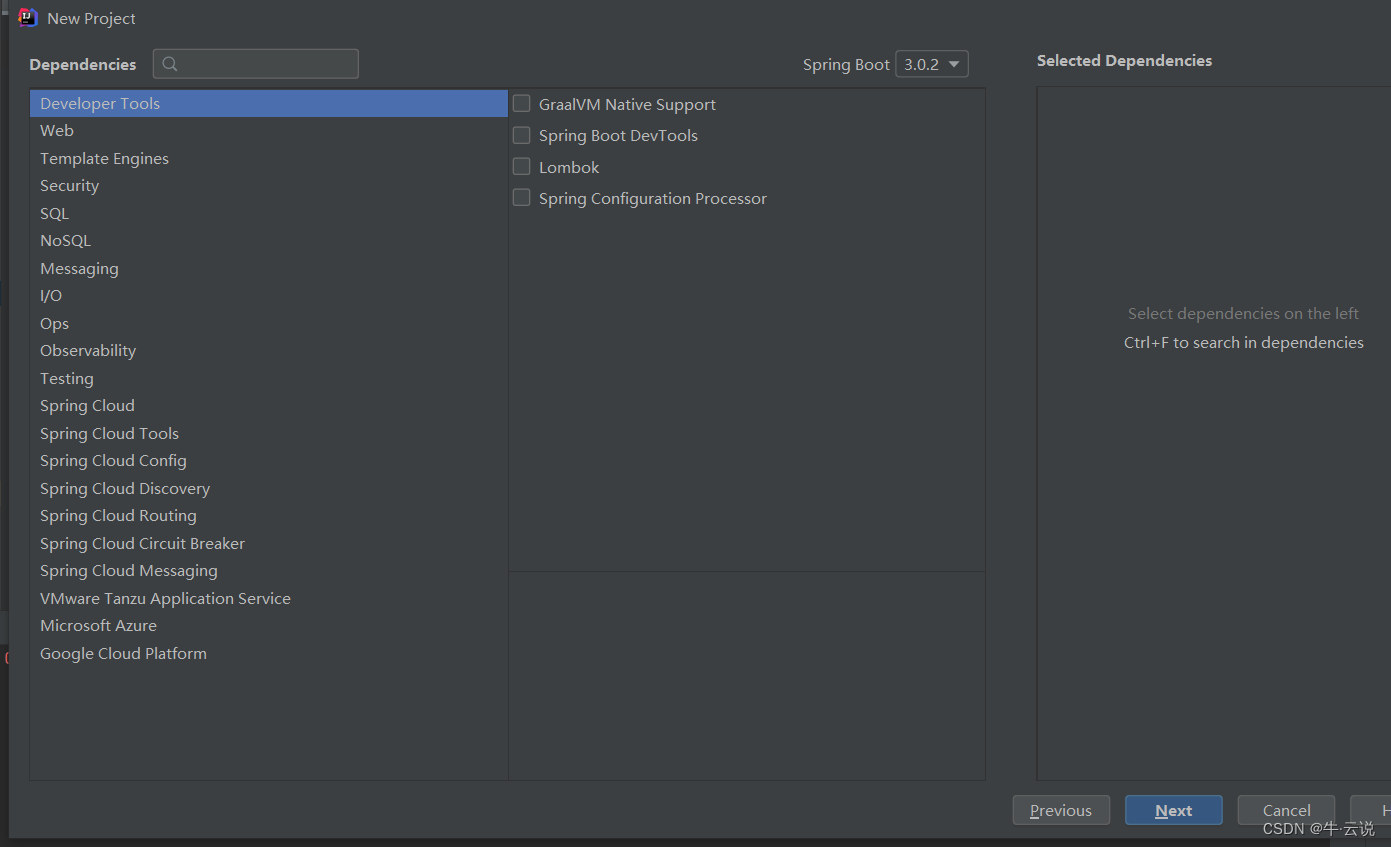Choose the Google Cloud Platform category

pyautogui.click(x=269, y=653)
